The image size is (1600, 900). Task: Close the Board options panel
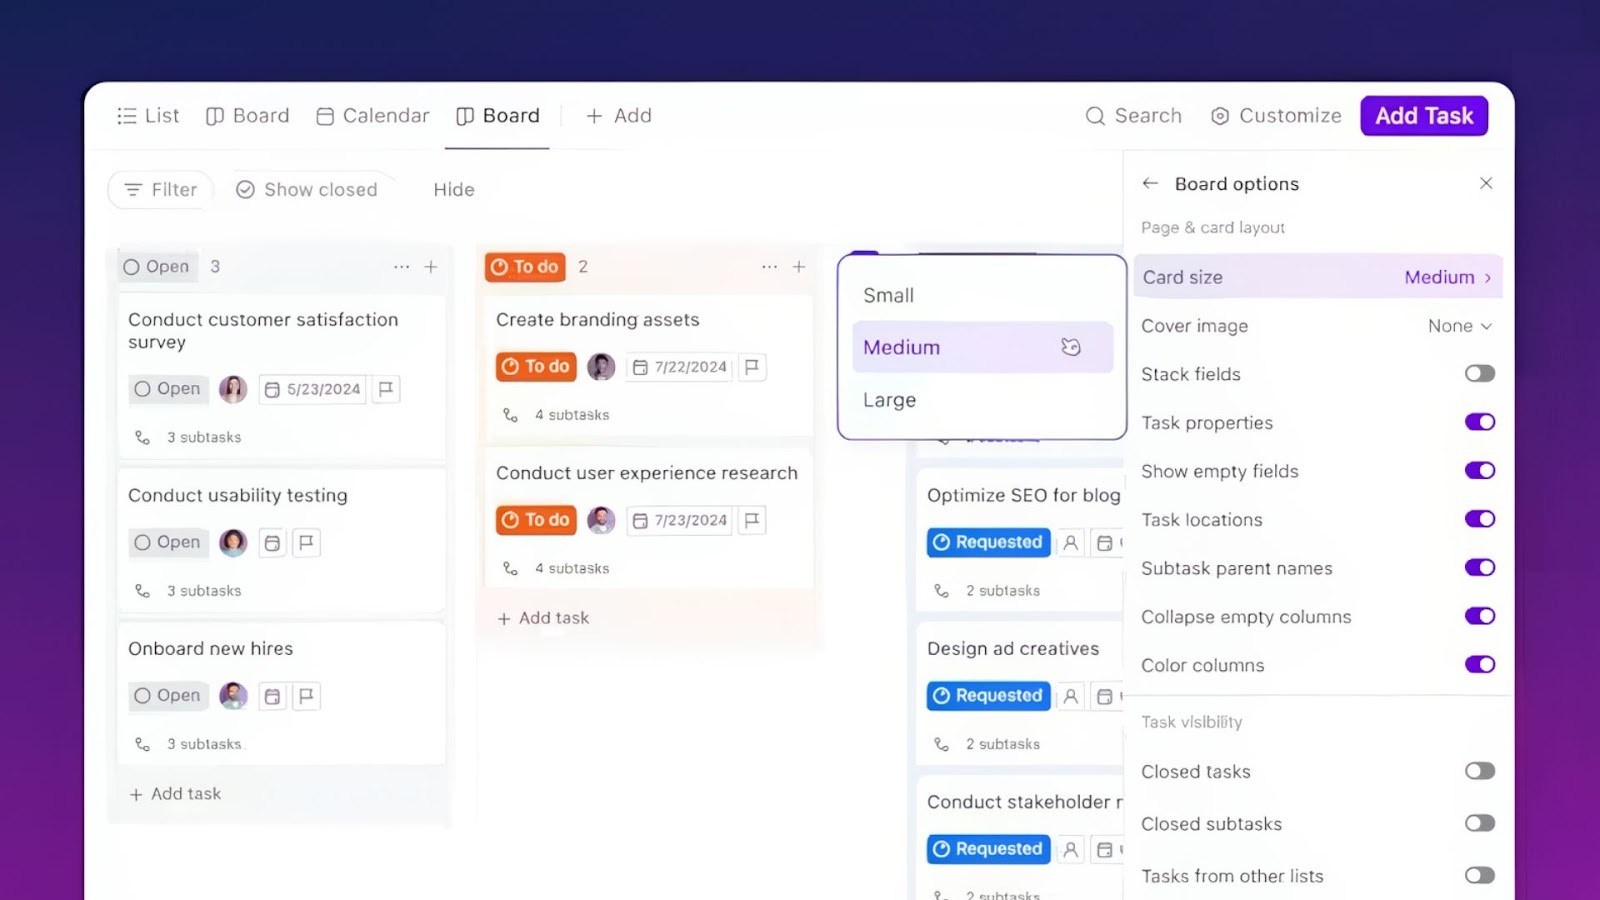point(1486,183)
